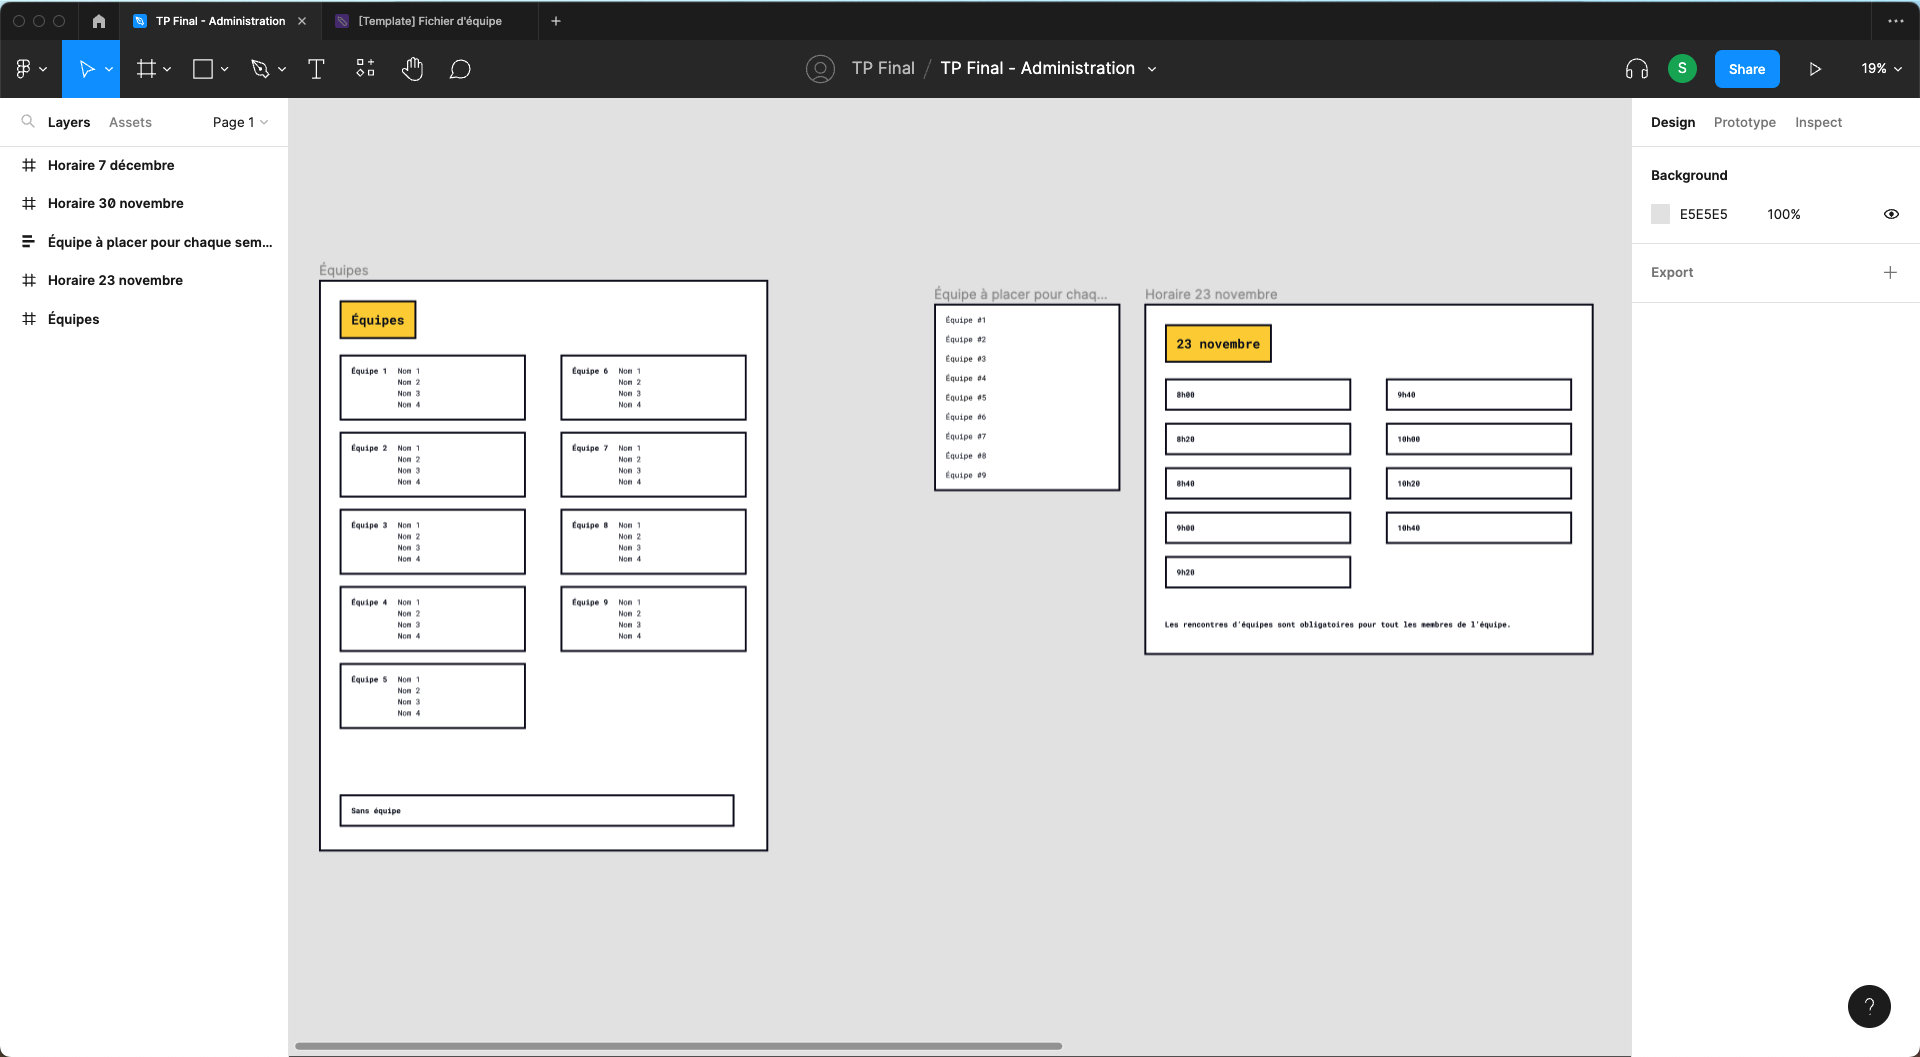Select the Horaire 30 novembre layer
The width and height of the screenshot is (1920, 1057).
pyautogui.click(x=115, y=203)
